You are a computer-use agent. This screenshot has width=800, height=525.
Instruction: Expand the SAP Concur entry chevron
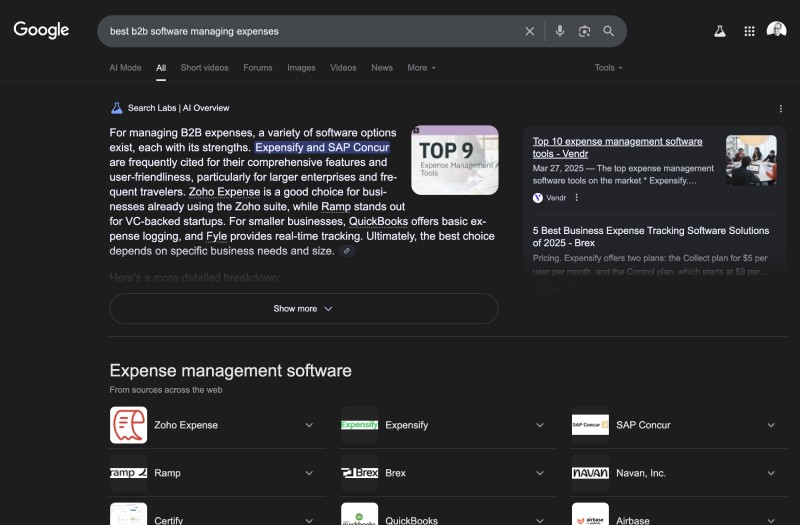coord(771,425)
